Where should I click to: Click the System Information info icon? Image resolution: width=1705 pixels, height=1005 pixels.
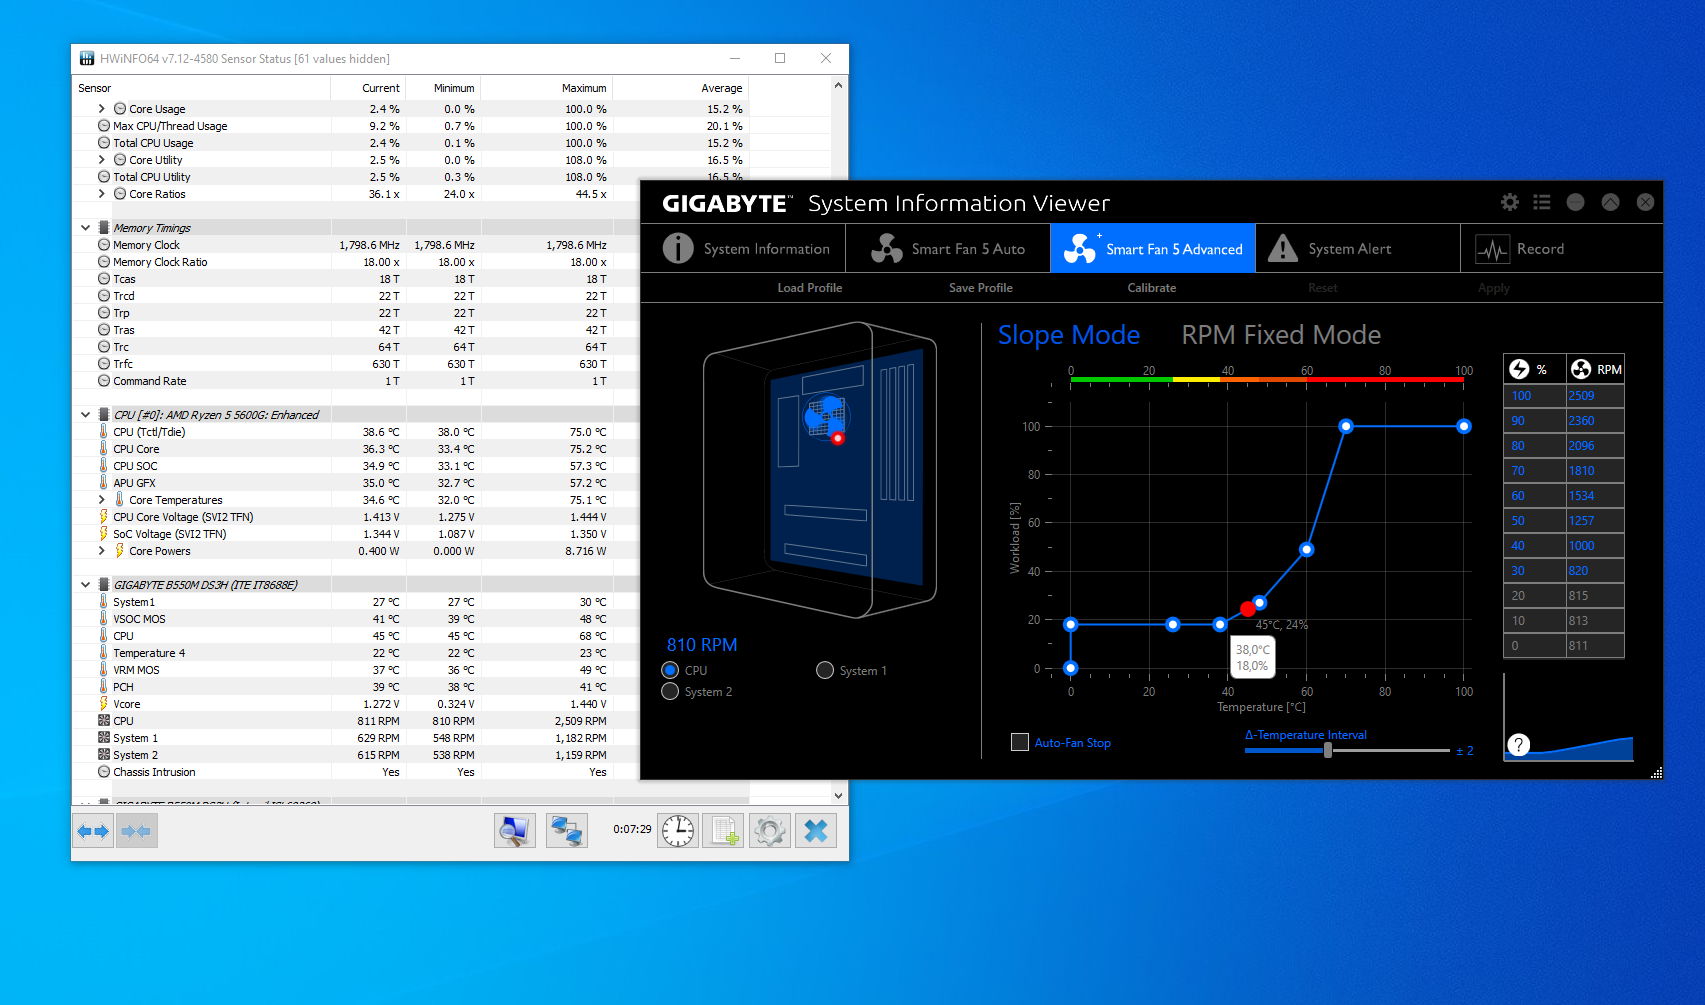(x=678, y=248)
